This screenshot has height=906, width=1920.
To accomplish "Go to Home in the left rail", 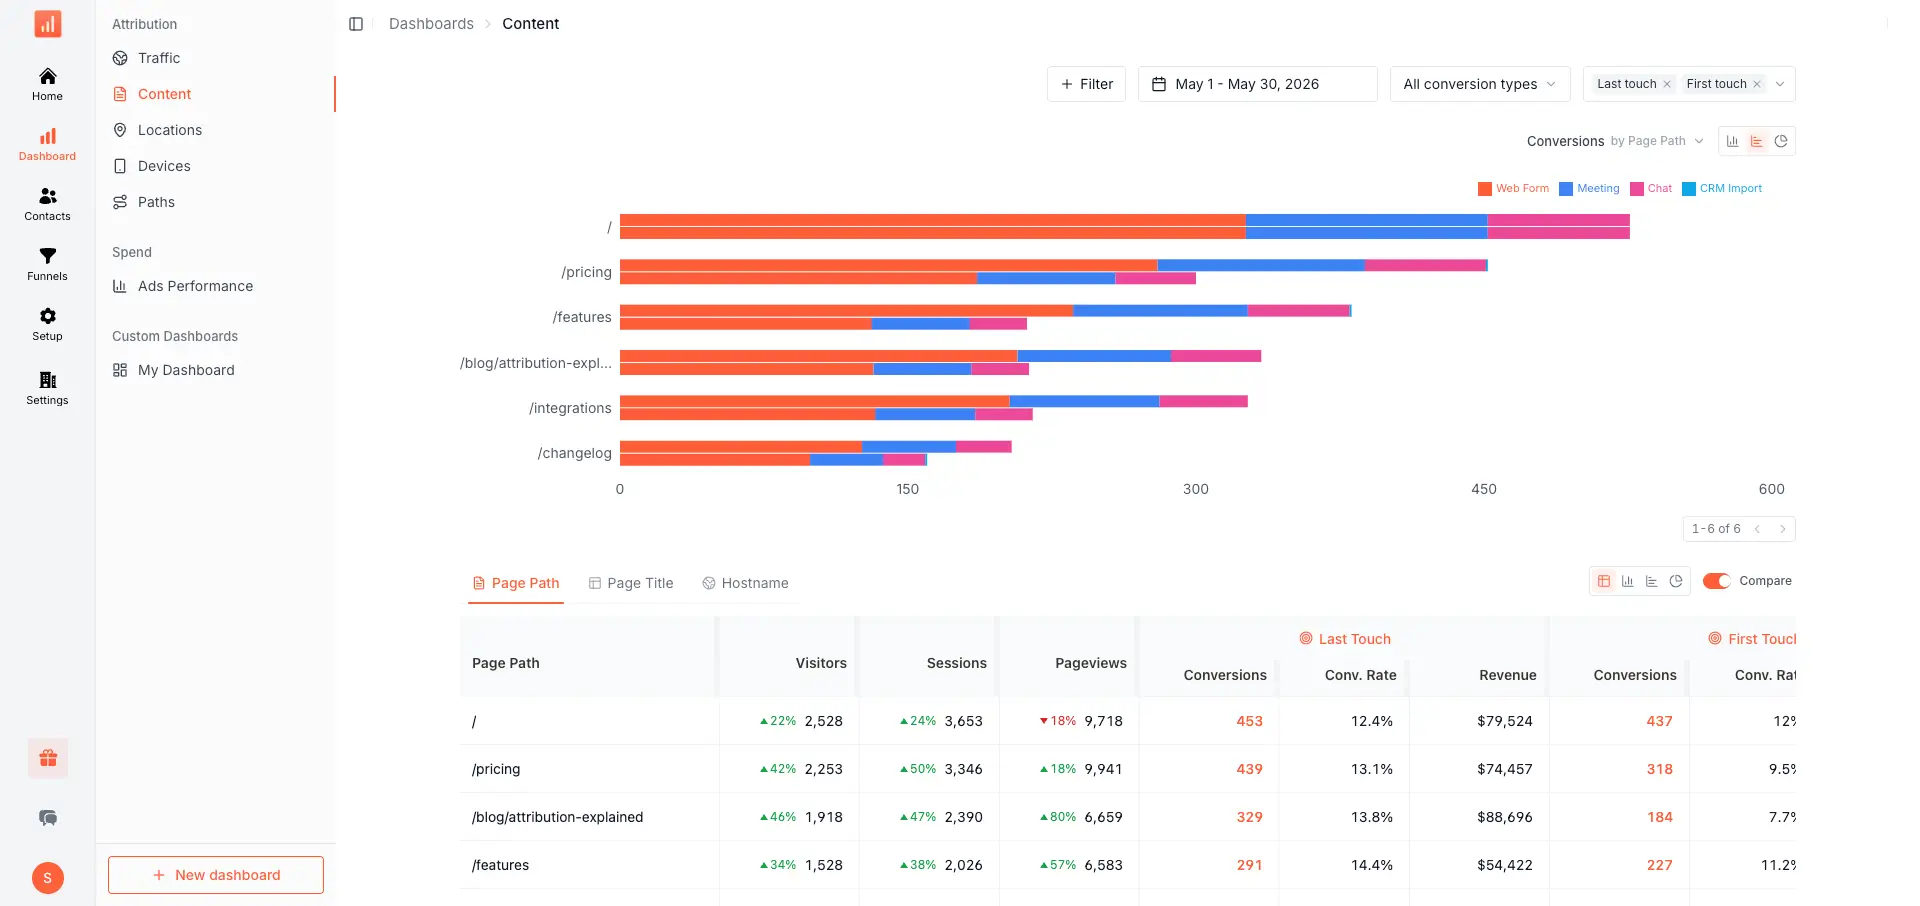I will tap(47, 84).
